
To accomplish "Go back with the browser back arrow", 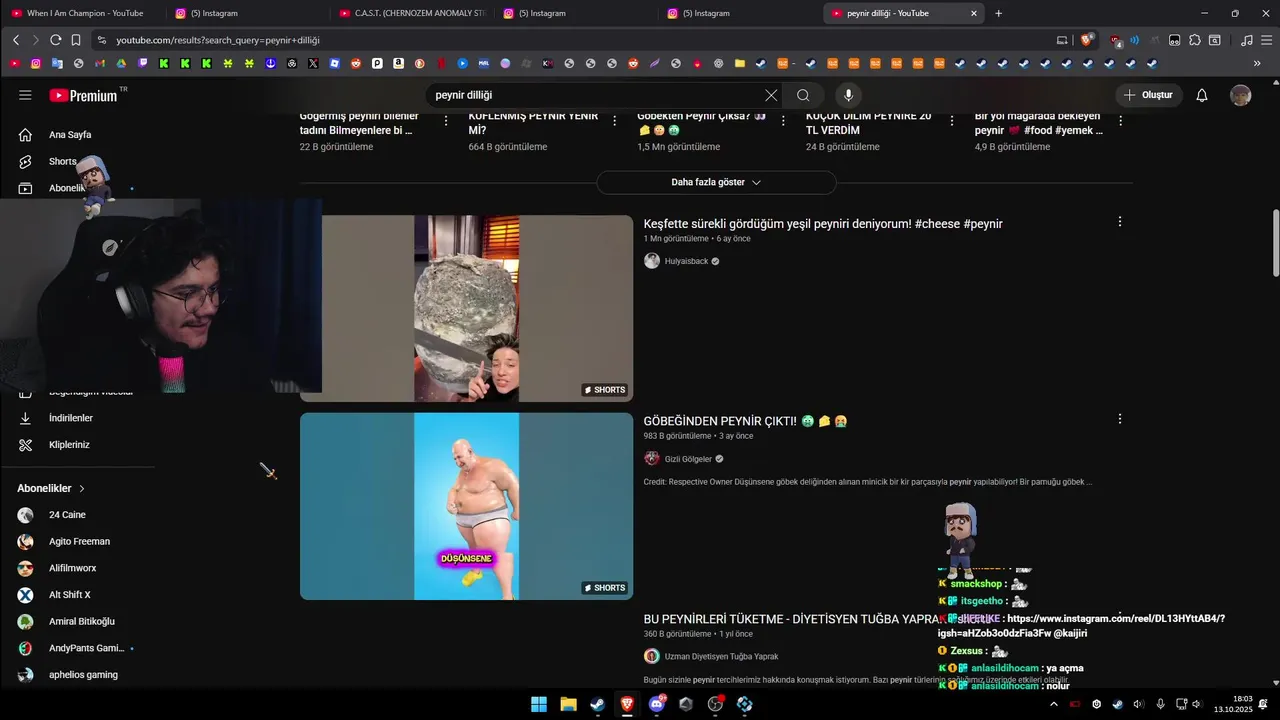I will pos(16,40).
